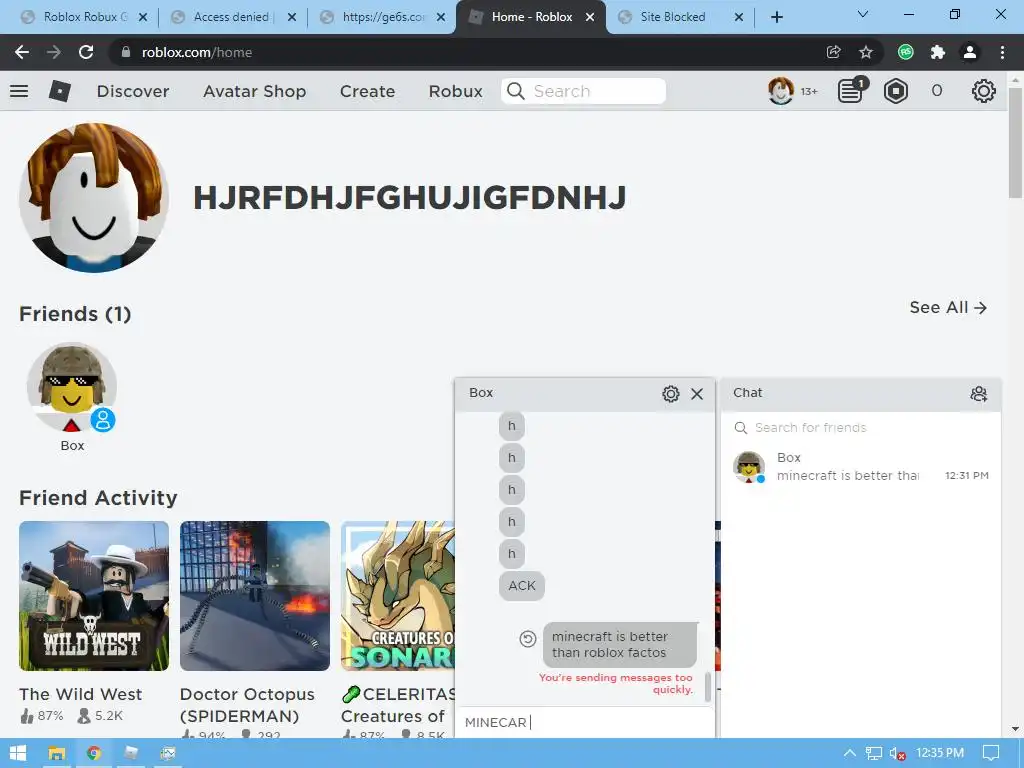Image resolution: width=1024 pixels, height=768 pixels.
Task: Open The Wild West game thumbnail
Action: pos(93,596)
